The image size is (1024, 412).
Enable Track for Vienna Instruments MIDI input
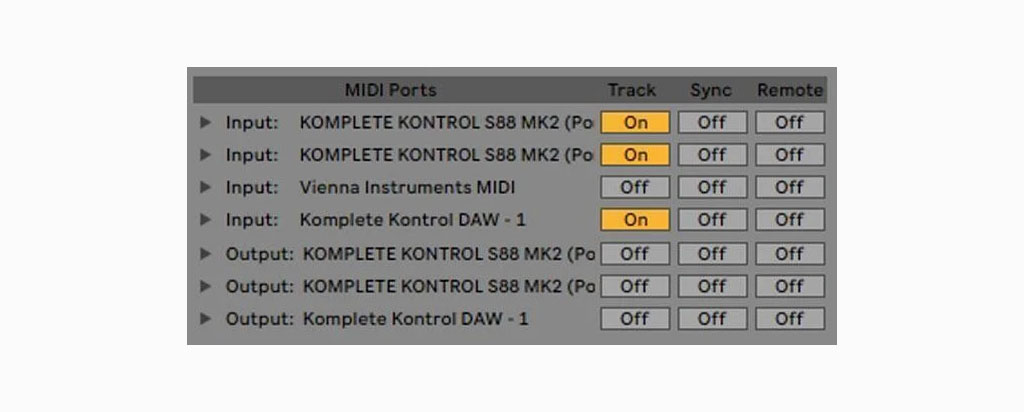pos(635,187)
